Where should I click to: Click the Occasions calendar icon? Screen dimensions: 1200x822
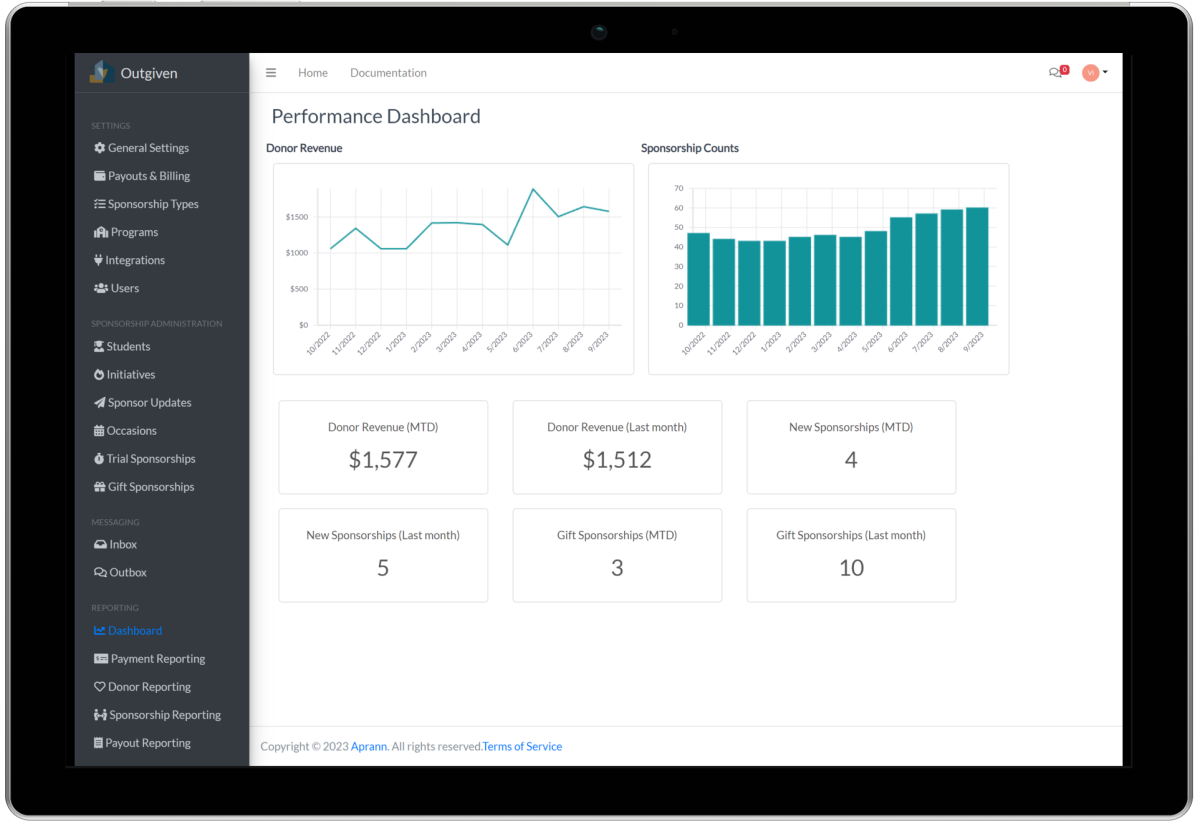98,431
